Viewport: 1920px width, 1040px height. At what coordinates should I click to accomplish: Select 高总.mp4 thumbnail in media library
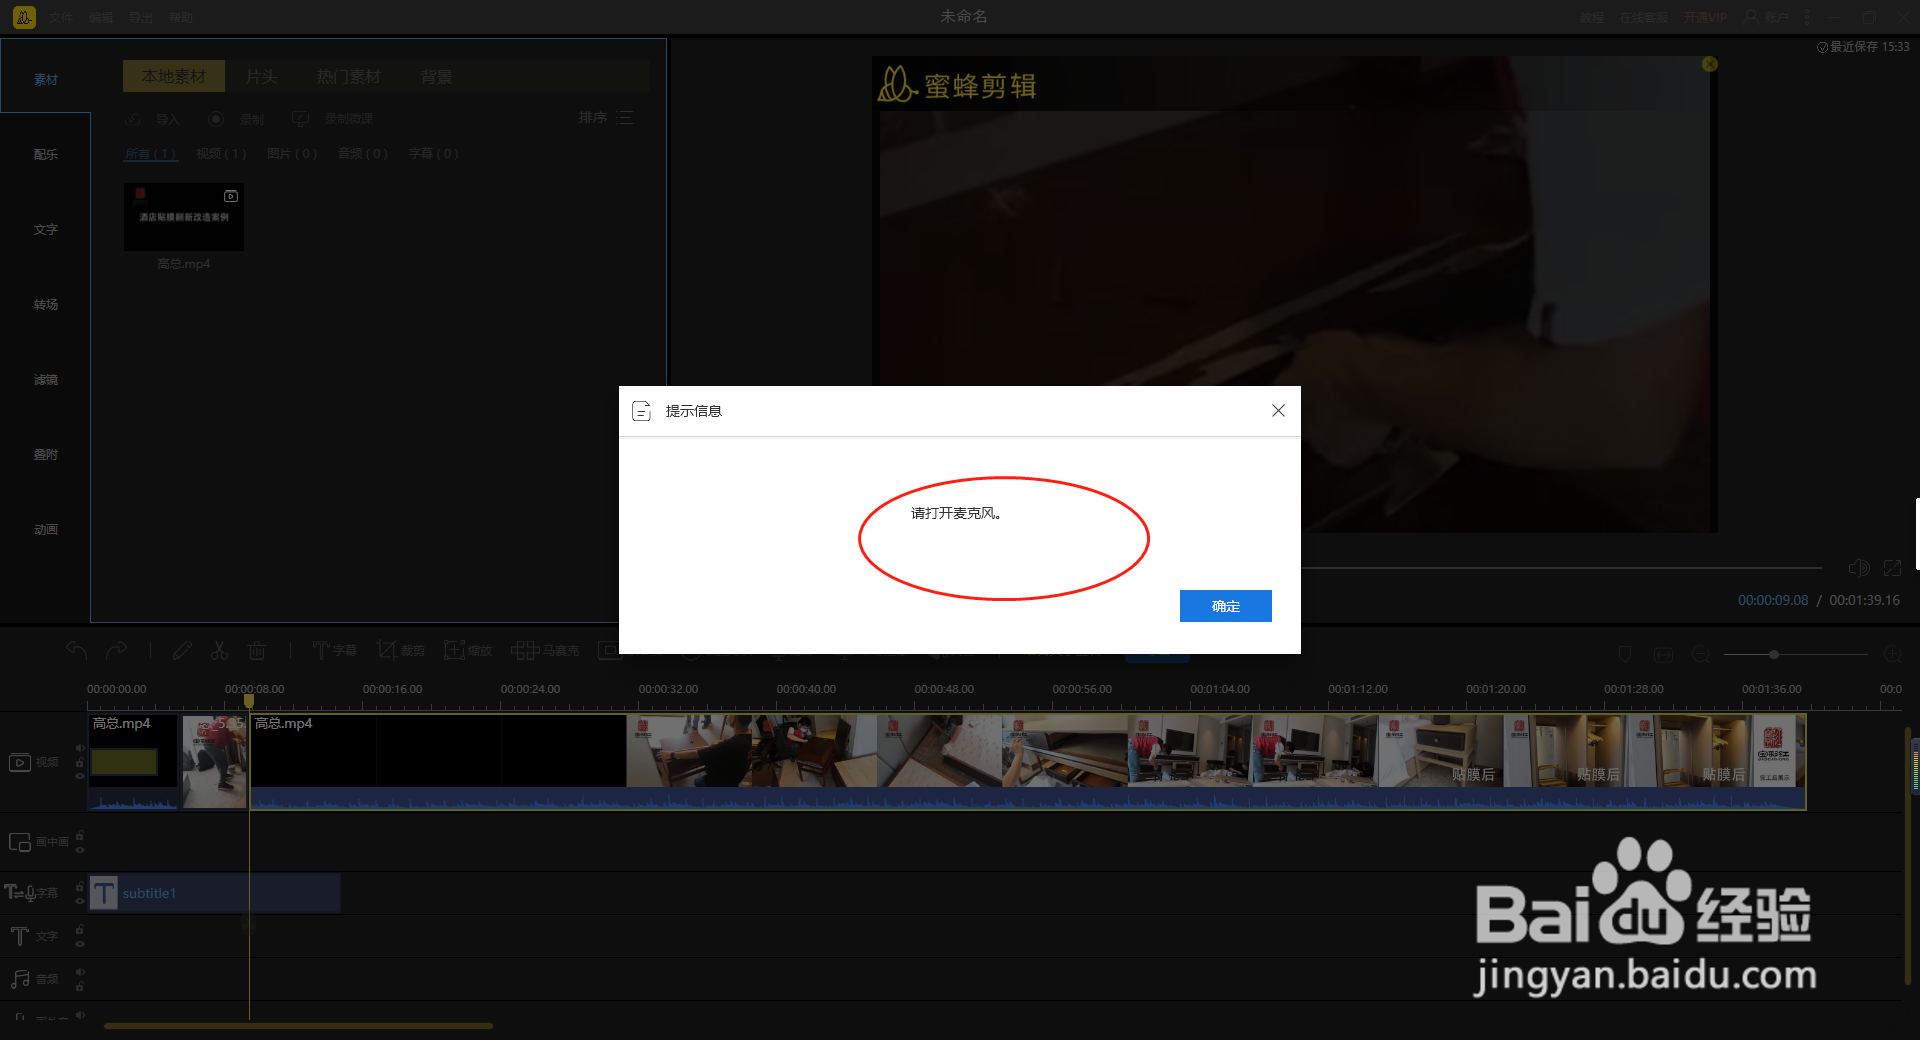(184, 217)
